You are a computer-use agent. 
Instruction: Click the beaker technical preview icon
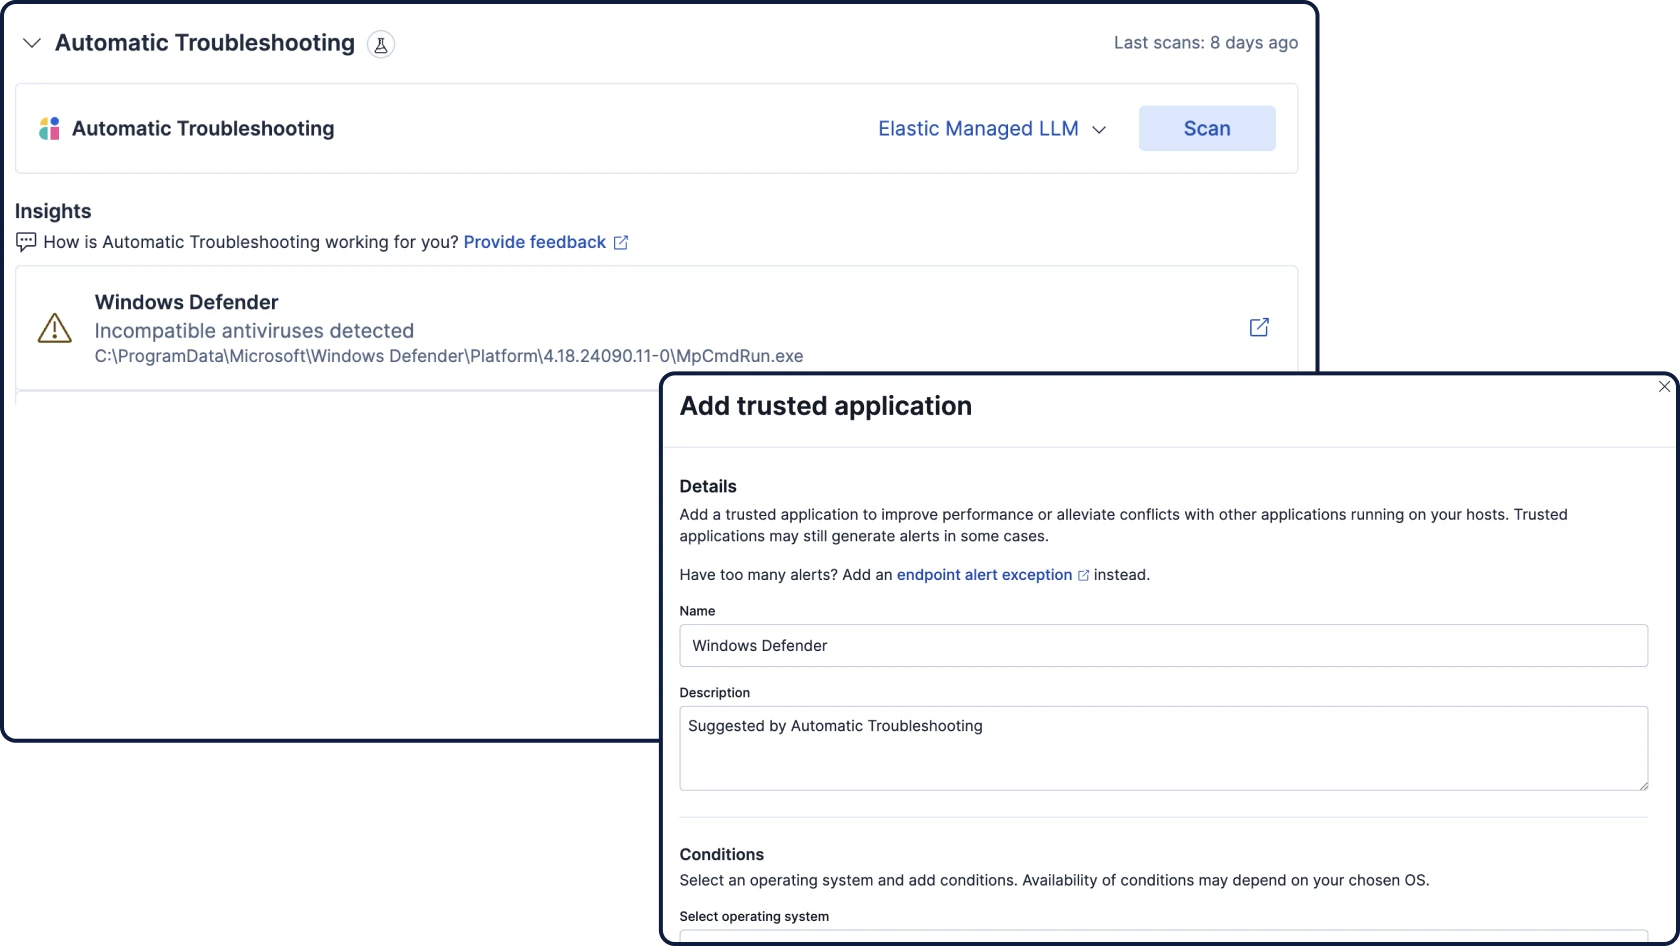(381, 44)
